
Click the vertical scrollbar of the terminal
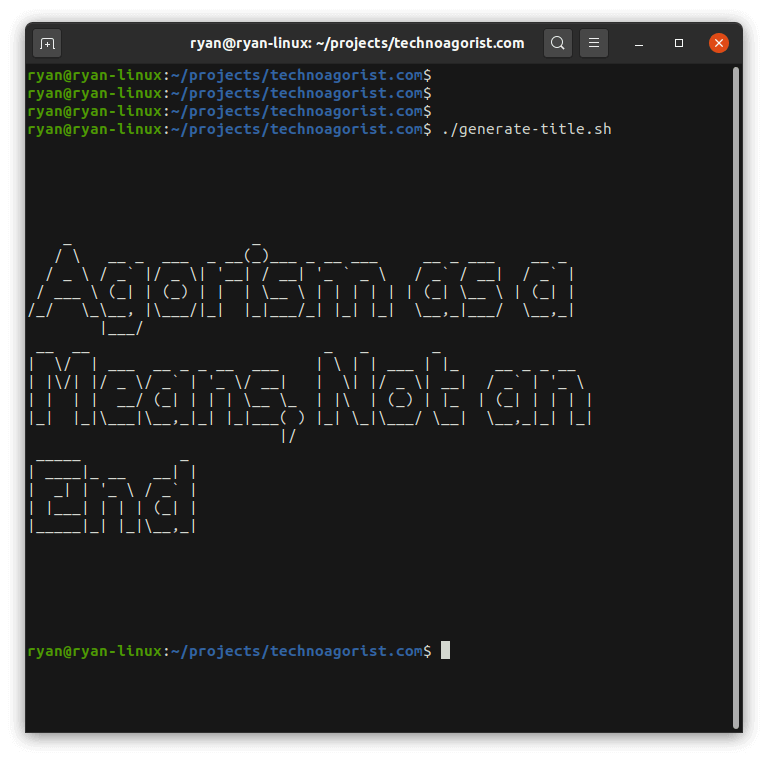(x=736, y=400)
